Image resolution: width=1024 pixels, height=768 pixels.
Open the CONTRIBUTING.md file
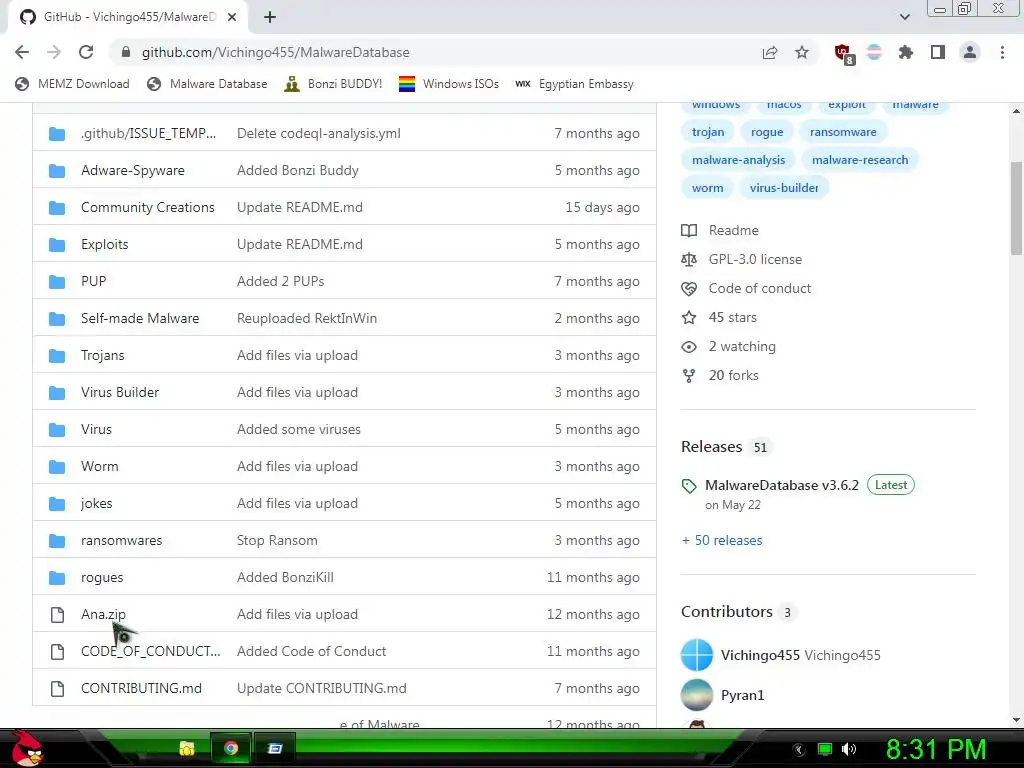point(141,688)
